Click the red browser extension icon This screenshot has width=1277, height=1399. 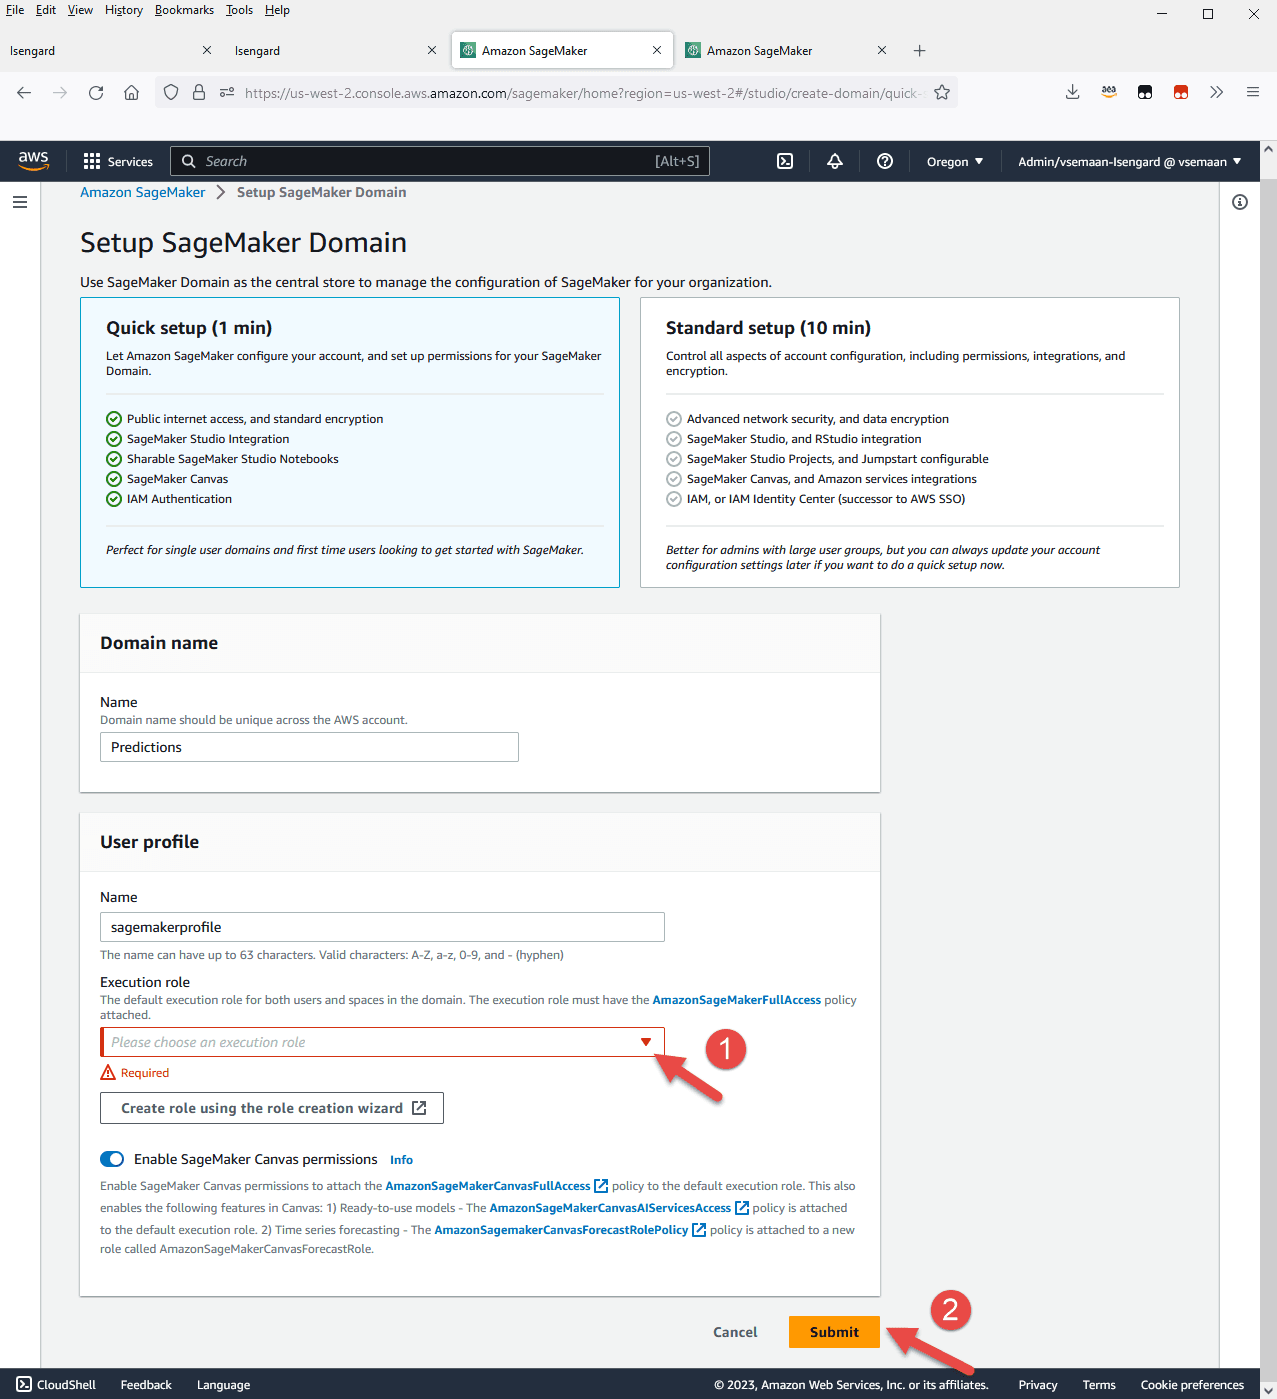tap(1181, 92)
